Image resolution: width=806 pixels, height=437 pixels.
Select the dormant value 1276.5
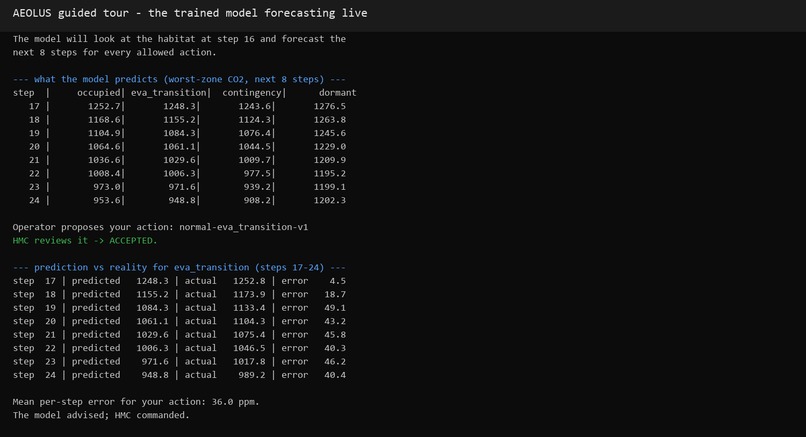click(330, 106)
